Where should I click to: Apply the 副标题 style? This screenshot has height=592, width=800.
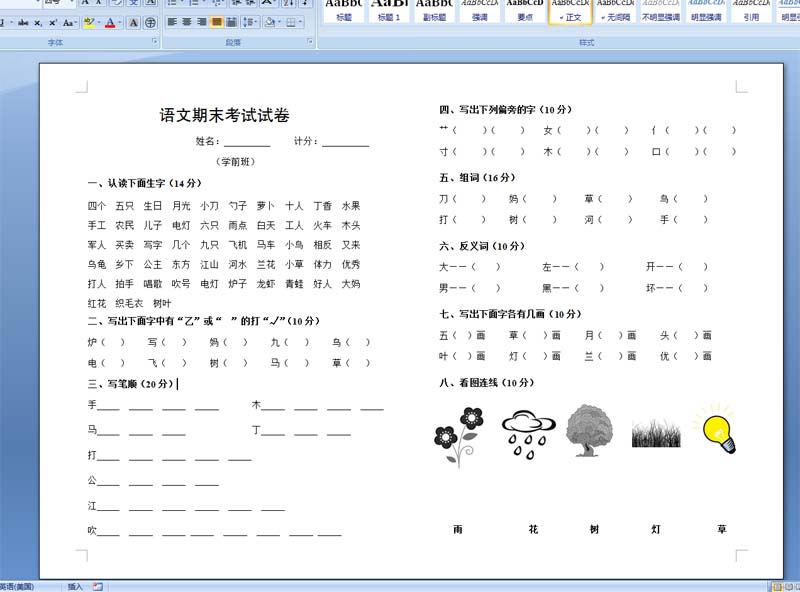(434, 11)
